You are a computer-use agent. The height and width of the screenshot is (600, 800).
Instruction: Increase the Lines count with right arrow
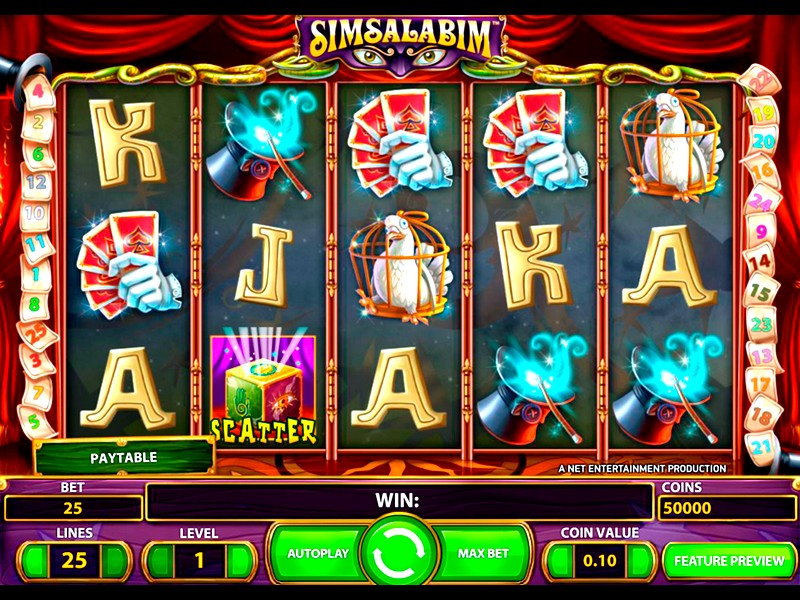tap(113, 560)
